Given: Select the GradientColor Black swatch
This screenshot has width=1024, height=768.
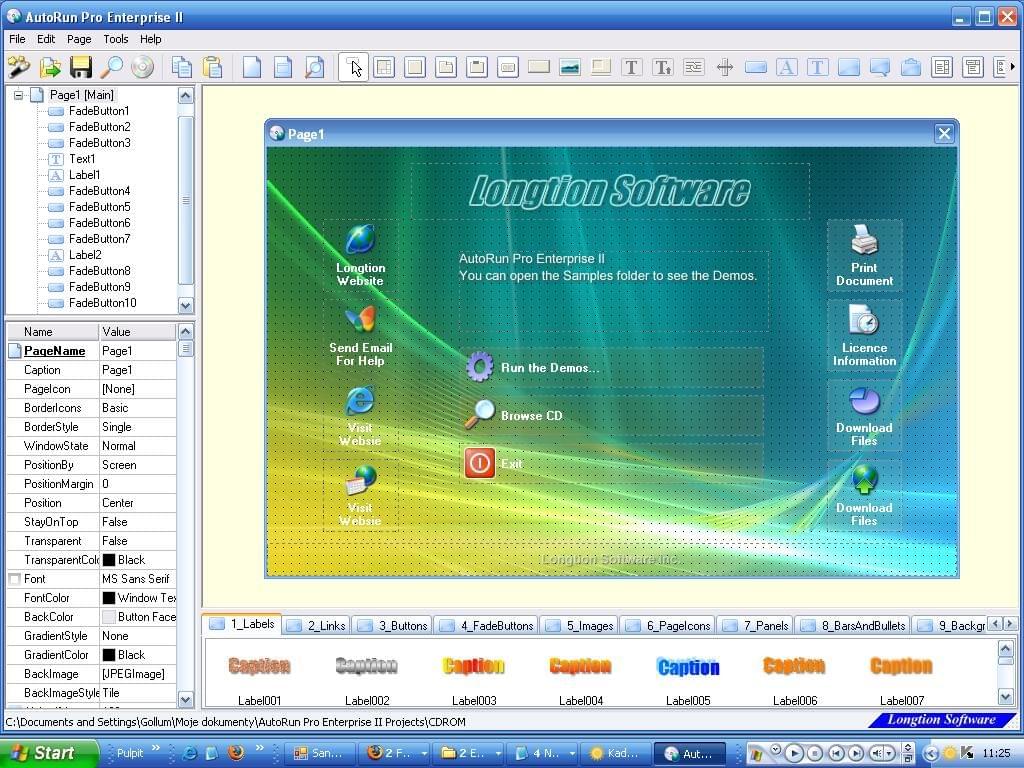Looking at the screenshot, I should [109, 654].
